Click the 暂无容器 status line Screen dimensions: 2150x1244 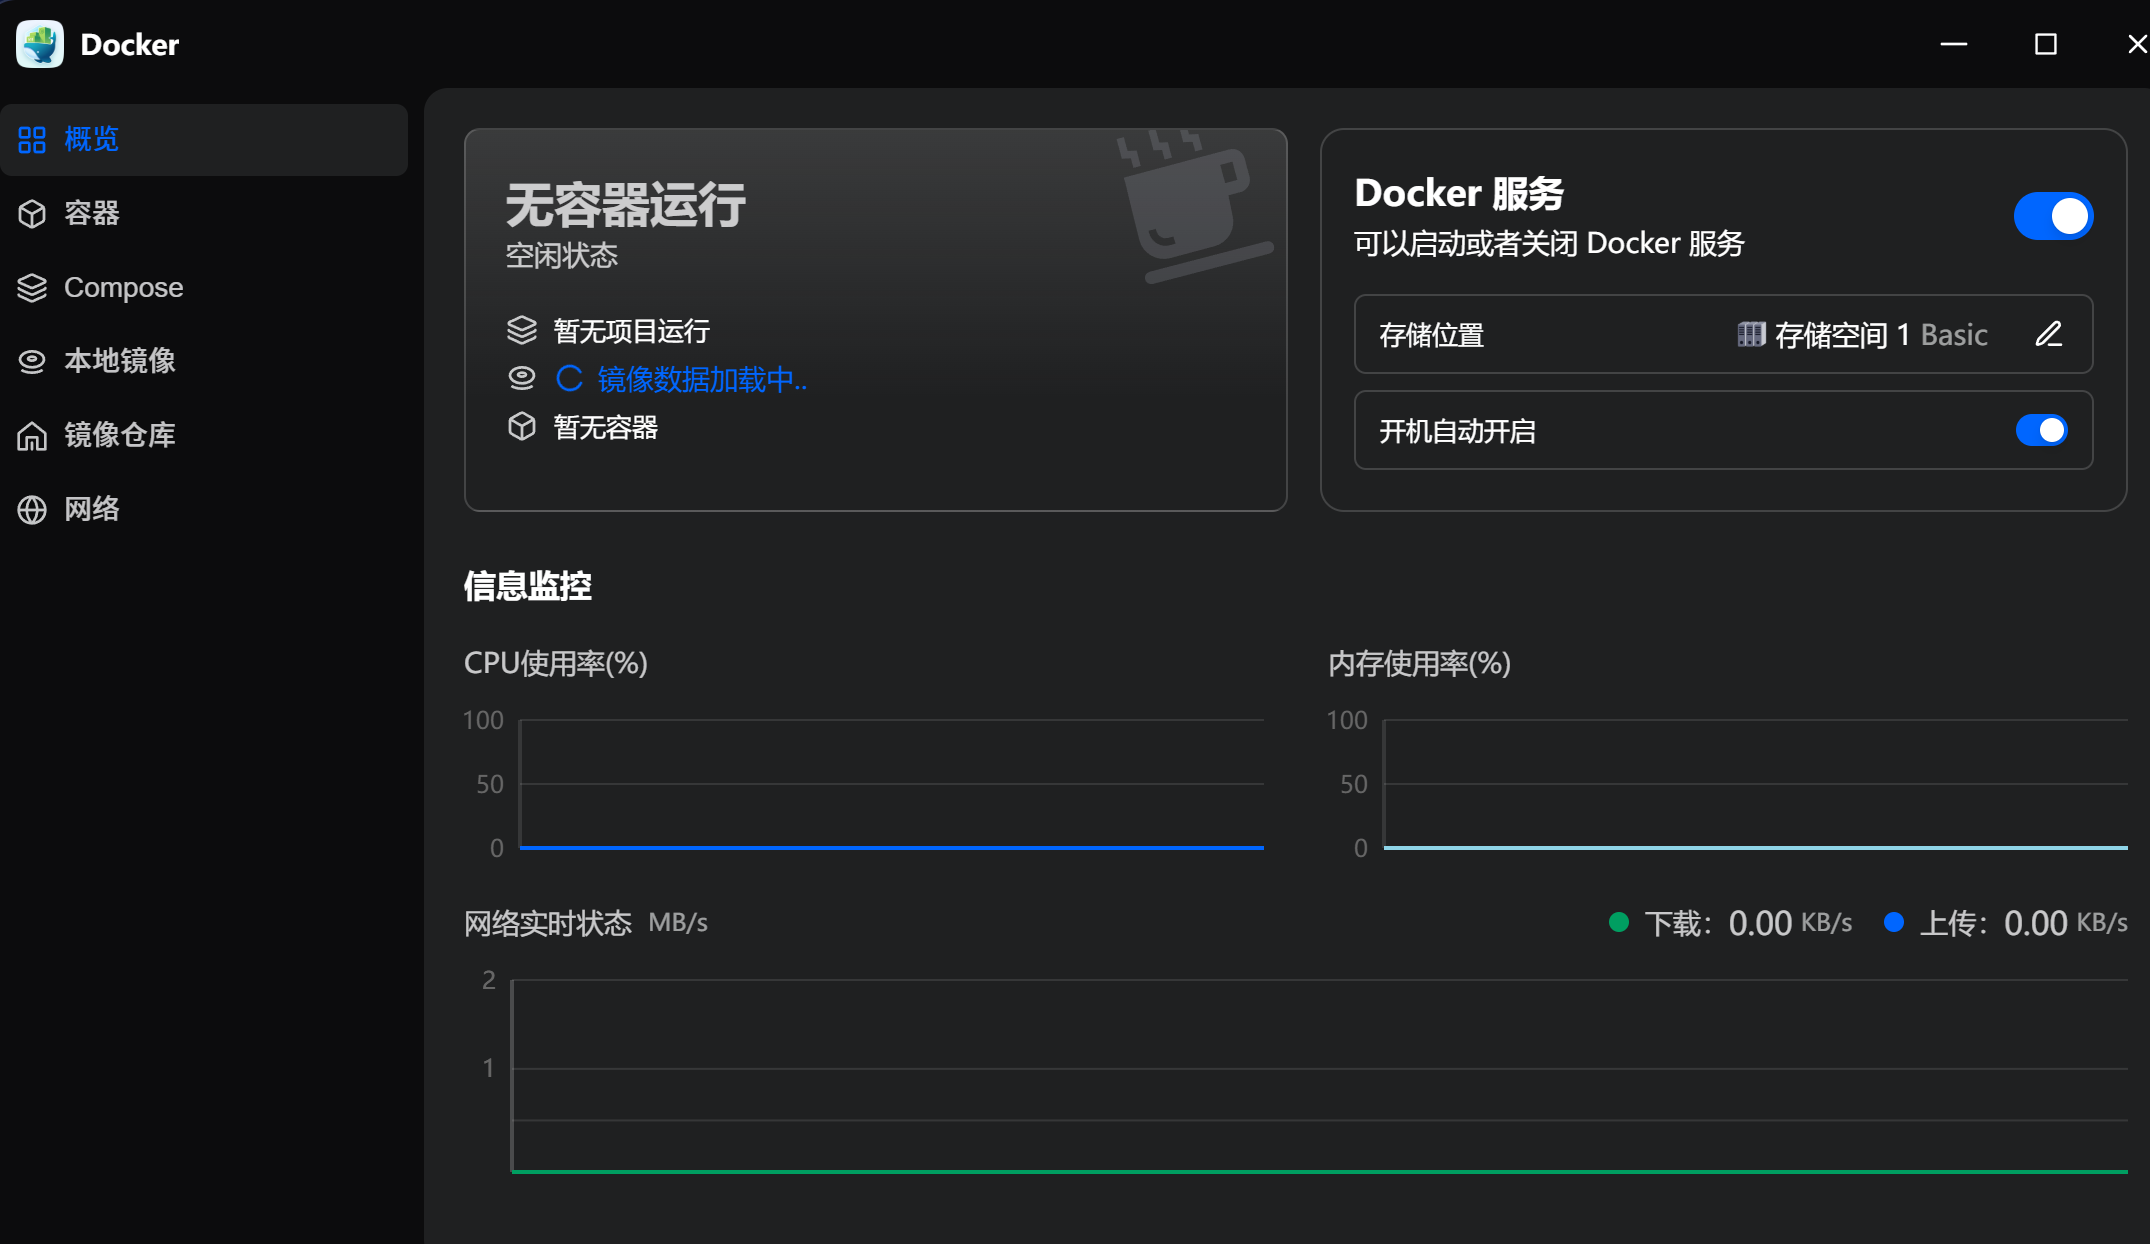pos(605,428)
